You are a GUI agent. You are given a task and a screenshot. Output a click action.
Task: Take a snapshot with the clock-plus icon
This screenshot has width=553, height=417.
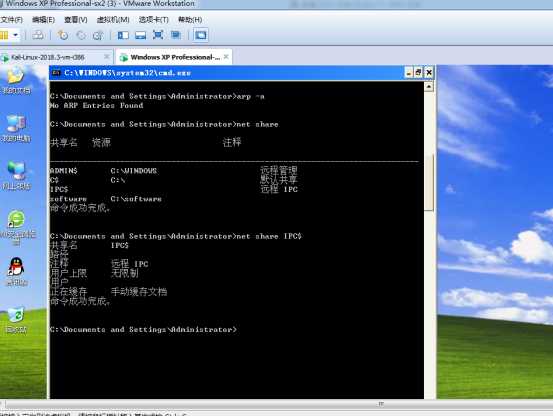pyautogui.click(x=63, y=35)
